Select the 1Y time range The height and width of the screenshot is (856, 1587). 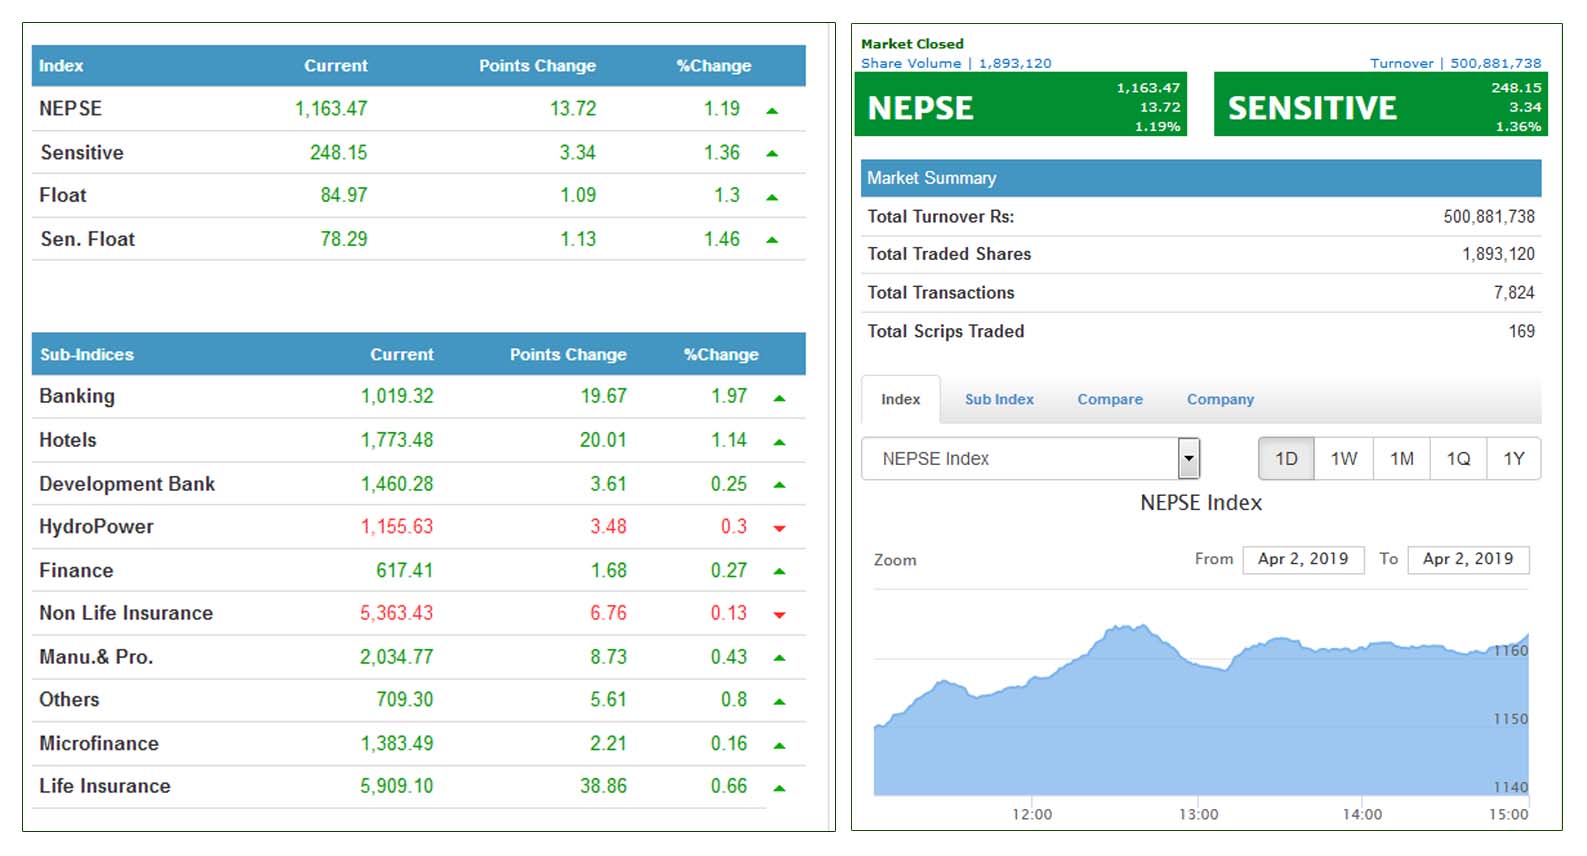(1514, 458)
